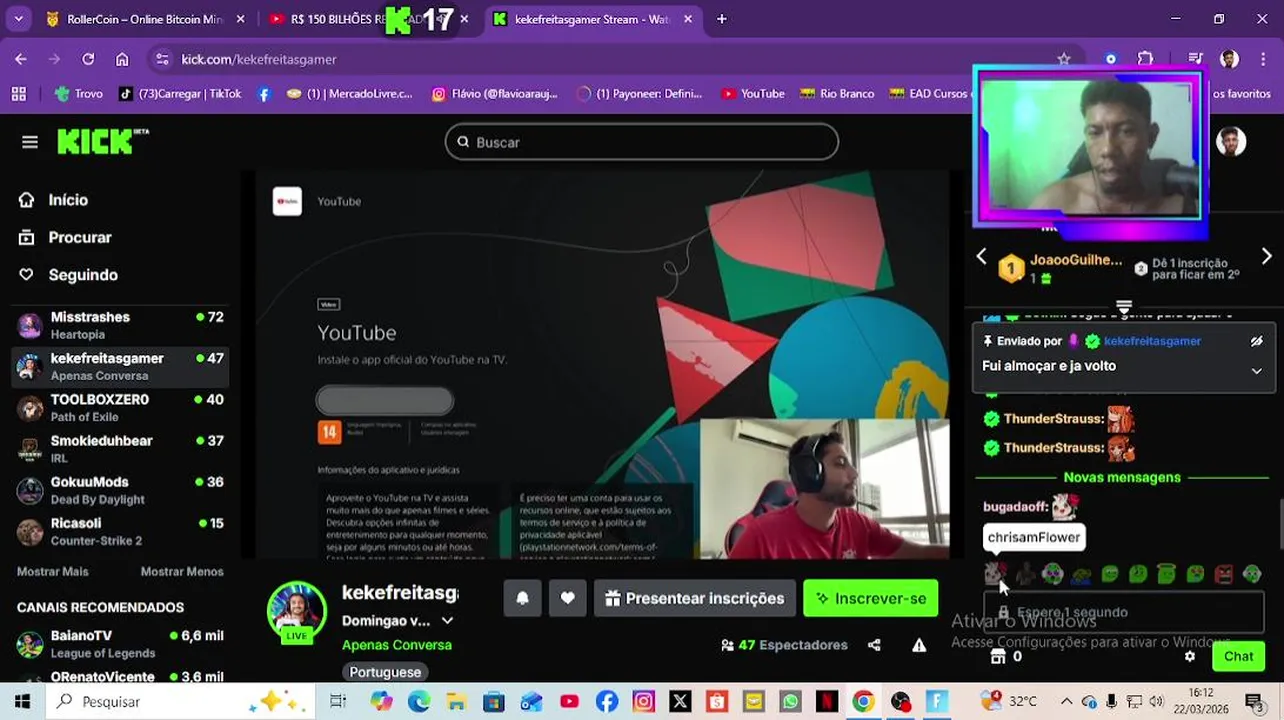The image size is (1284, 720).
Task: Open kekefreitasgamer name in pinned message
Action: click(1152, 341)
